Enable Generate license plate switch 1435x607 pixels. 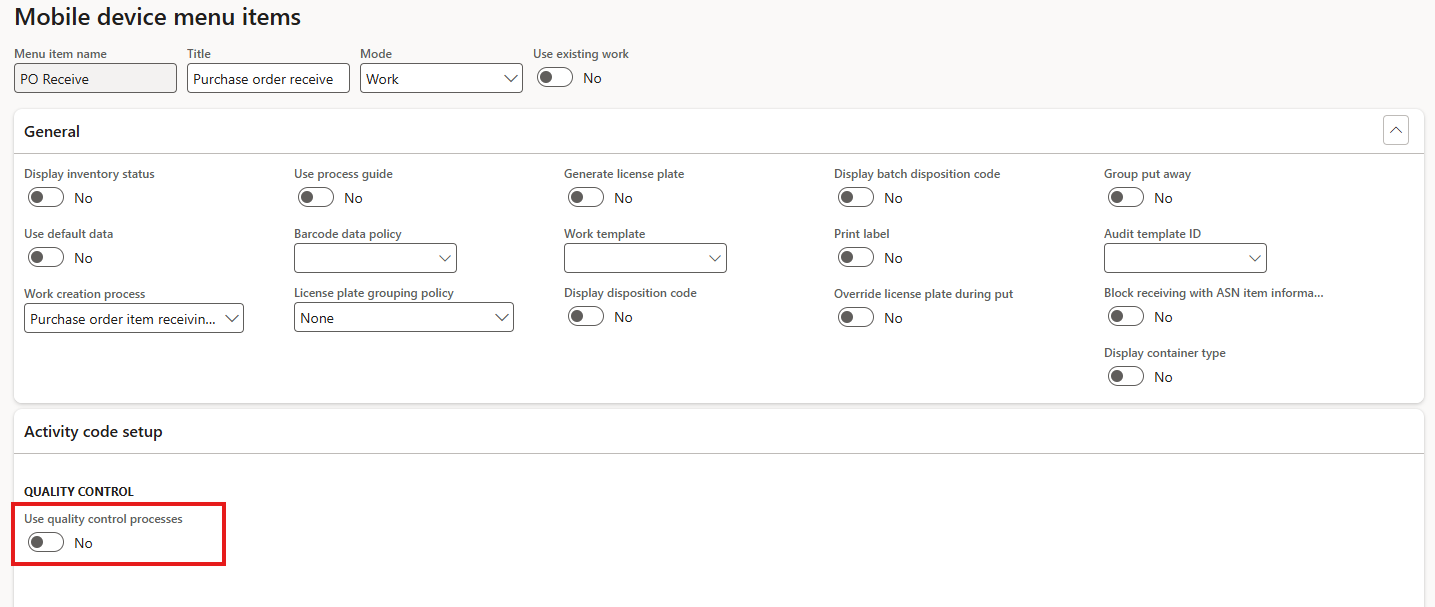click(x=586, y=198)
